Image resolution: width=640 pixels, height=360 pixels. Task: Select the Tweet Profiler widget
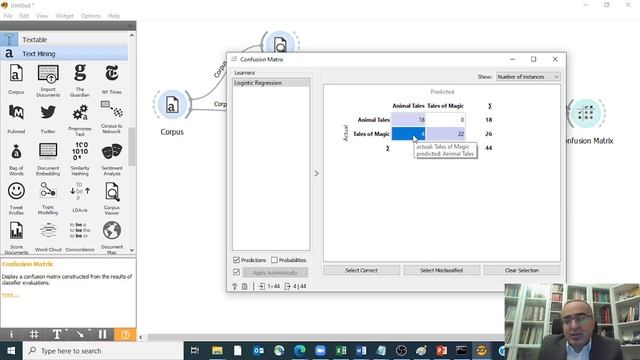pos(16,199)
